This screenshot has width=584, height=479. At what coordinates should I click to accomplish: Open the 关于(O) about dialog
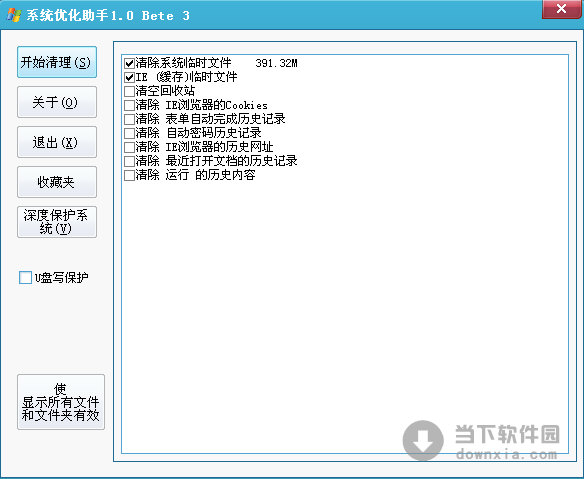click(x=57, y=102)
